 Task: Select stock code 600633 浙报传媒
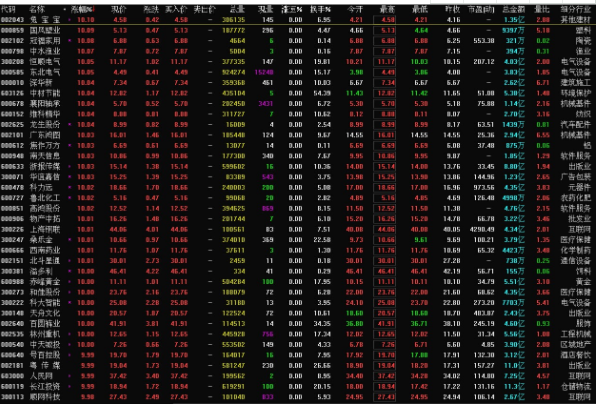(46, 165)
